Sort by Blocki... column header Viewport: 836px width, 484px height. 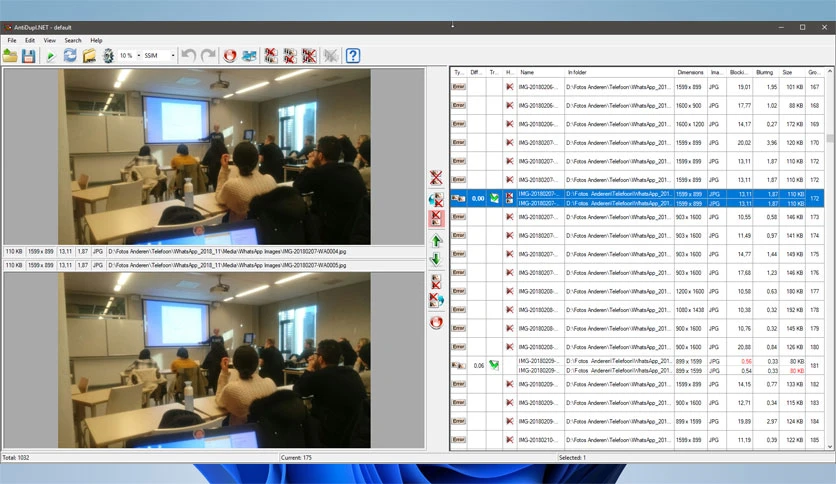[x=739, y=72]
